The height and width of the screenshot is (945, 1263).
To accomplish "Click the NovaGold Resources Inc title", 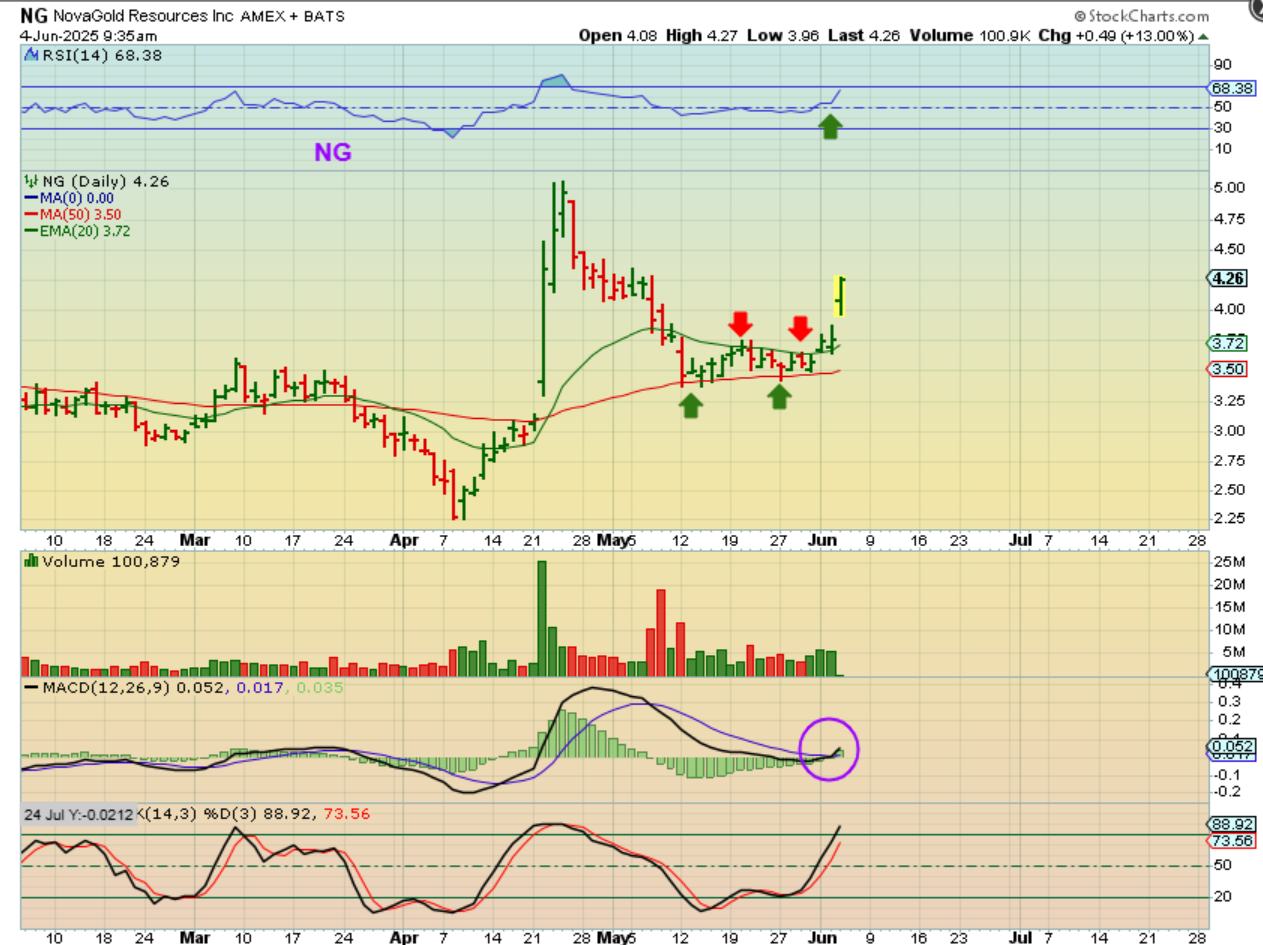I will coord(145,15).
